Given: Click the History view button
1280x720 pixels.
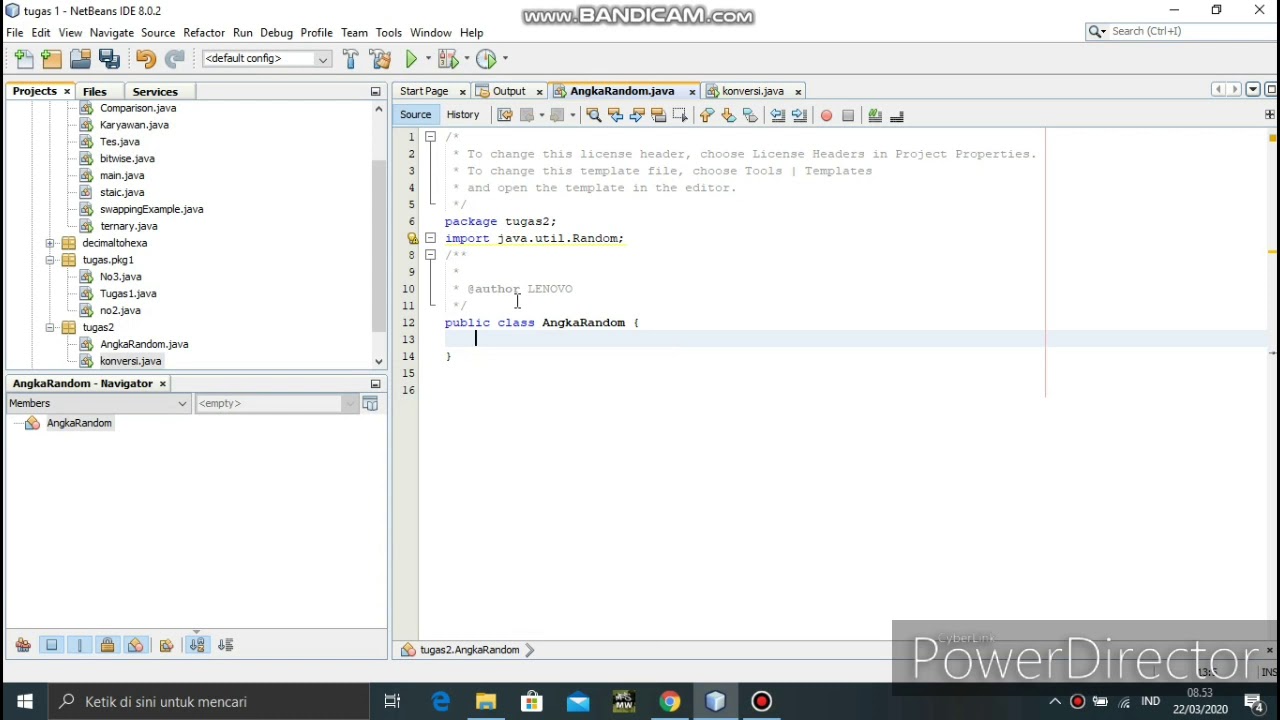Looking at the screenshot, I should click(x=463, y=115).
